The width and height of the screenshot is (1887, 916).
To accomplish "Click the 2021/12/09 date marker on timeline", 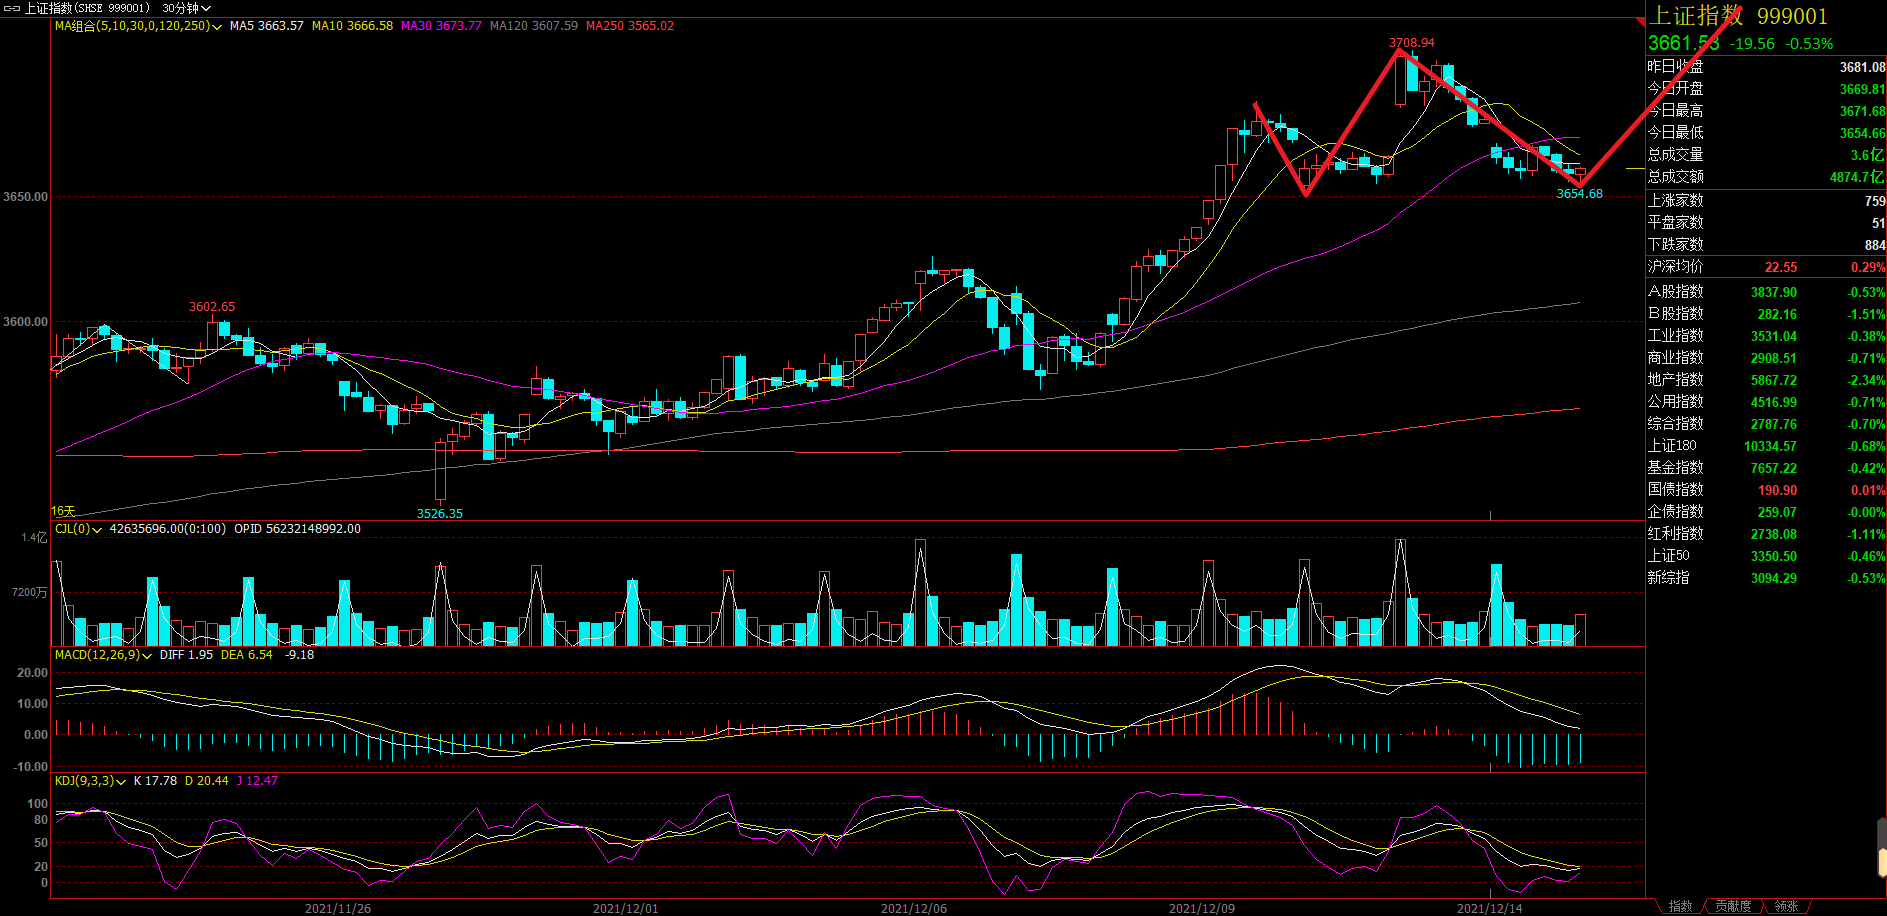I will coord(1201,908).
